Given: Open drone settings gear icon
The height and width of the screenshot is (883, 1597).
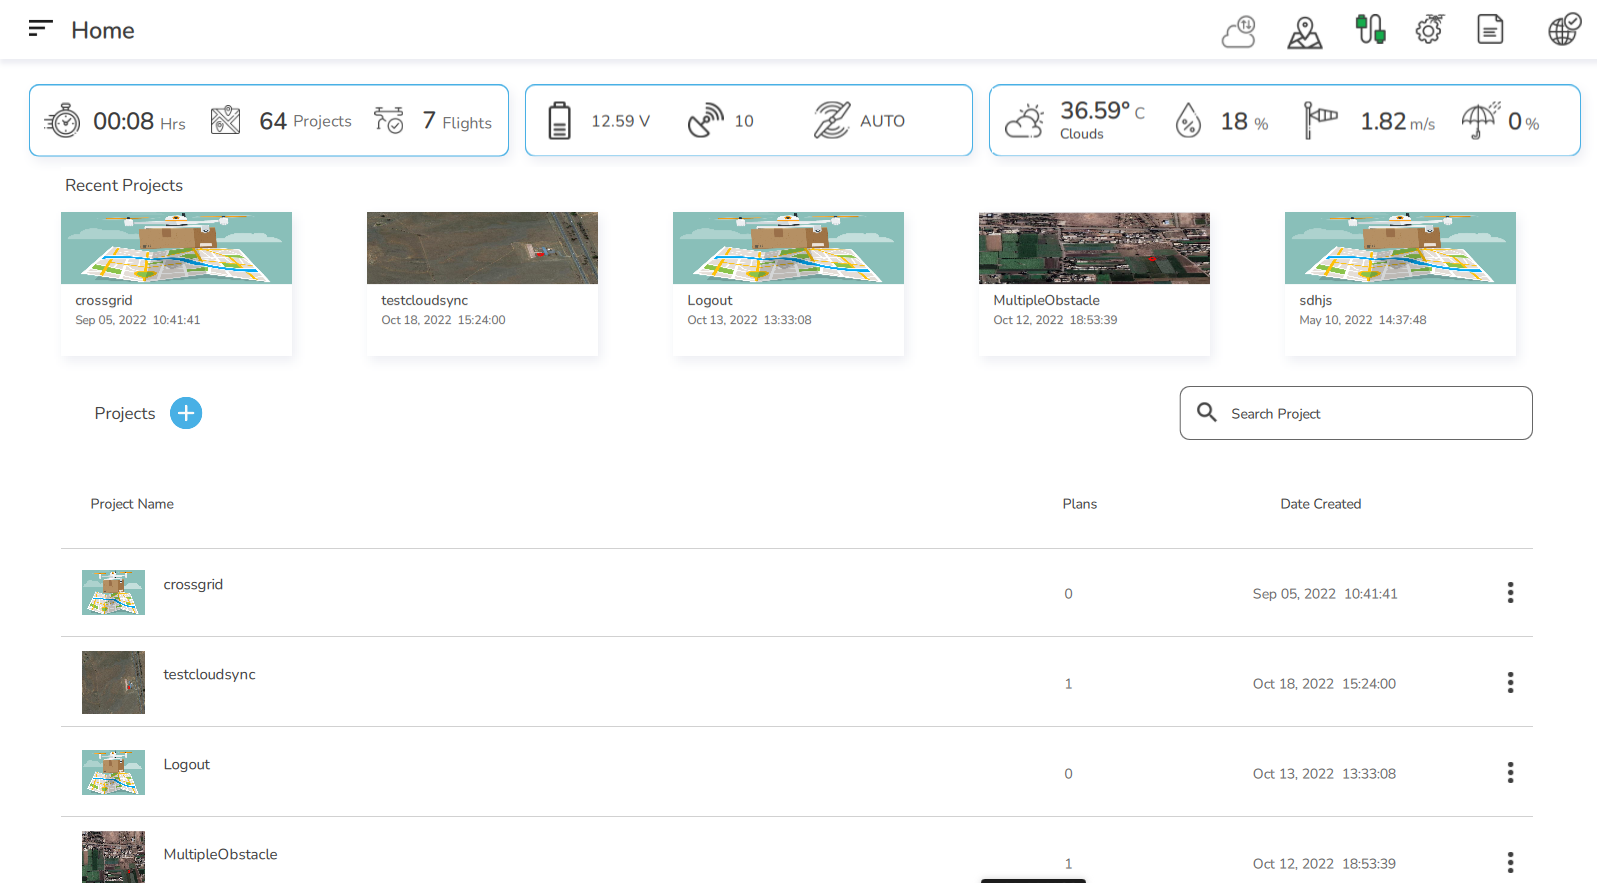Looking at the screenshot, I should [x=1430, y=30].
